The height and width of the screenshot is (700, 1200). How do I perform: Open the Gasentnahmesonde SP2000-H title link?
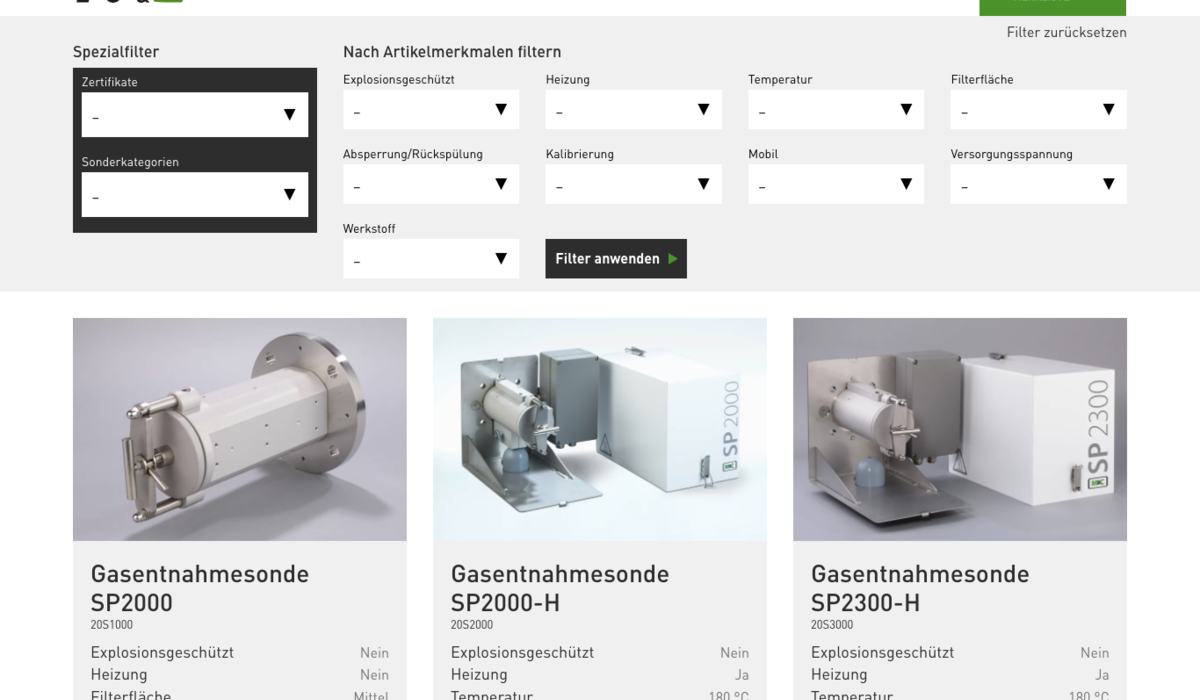(x=559, y=588)
